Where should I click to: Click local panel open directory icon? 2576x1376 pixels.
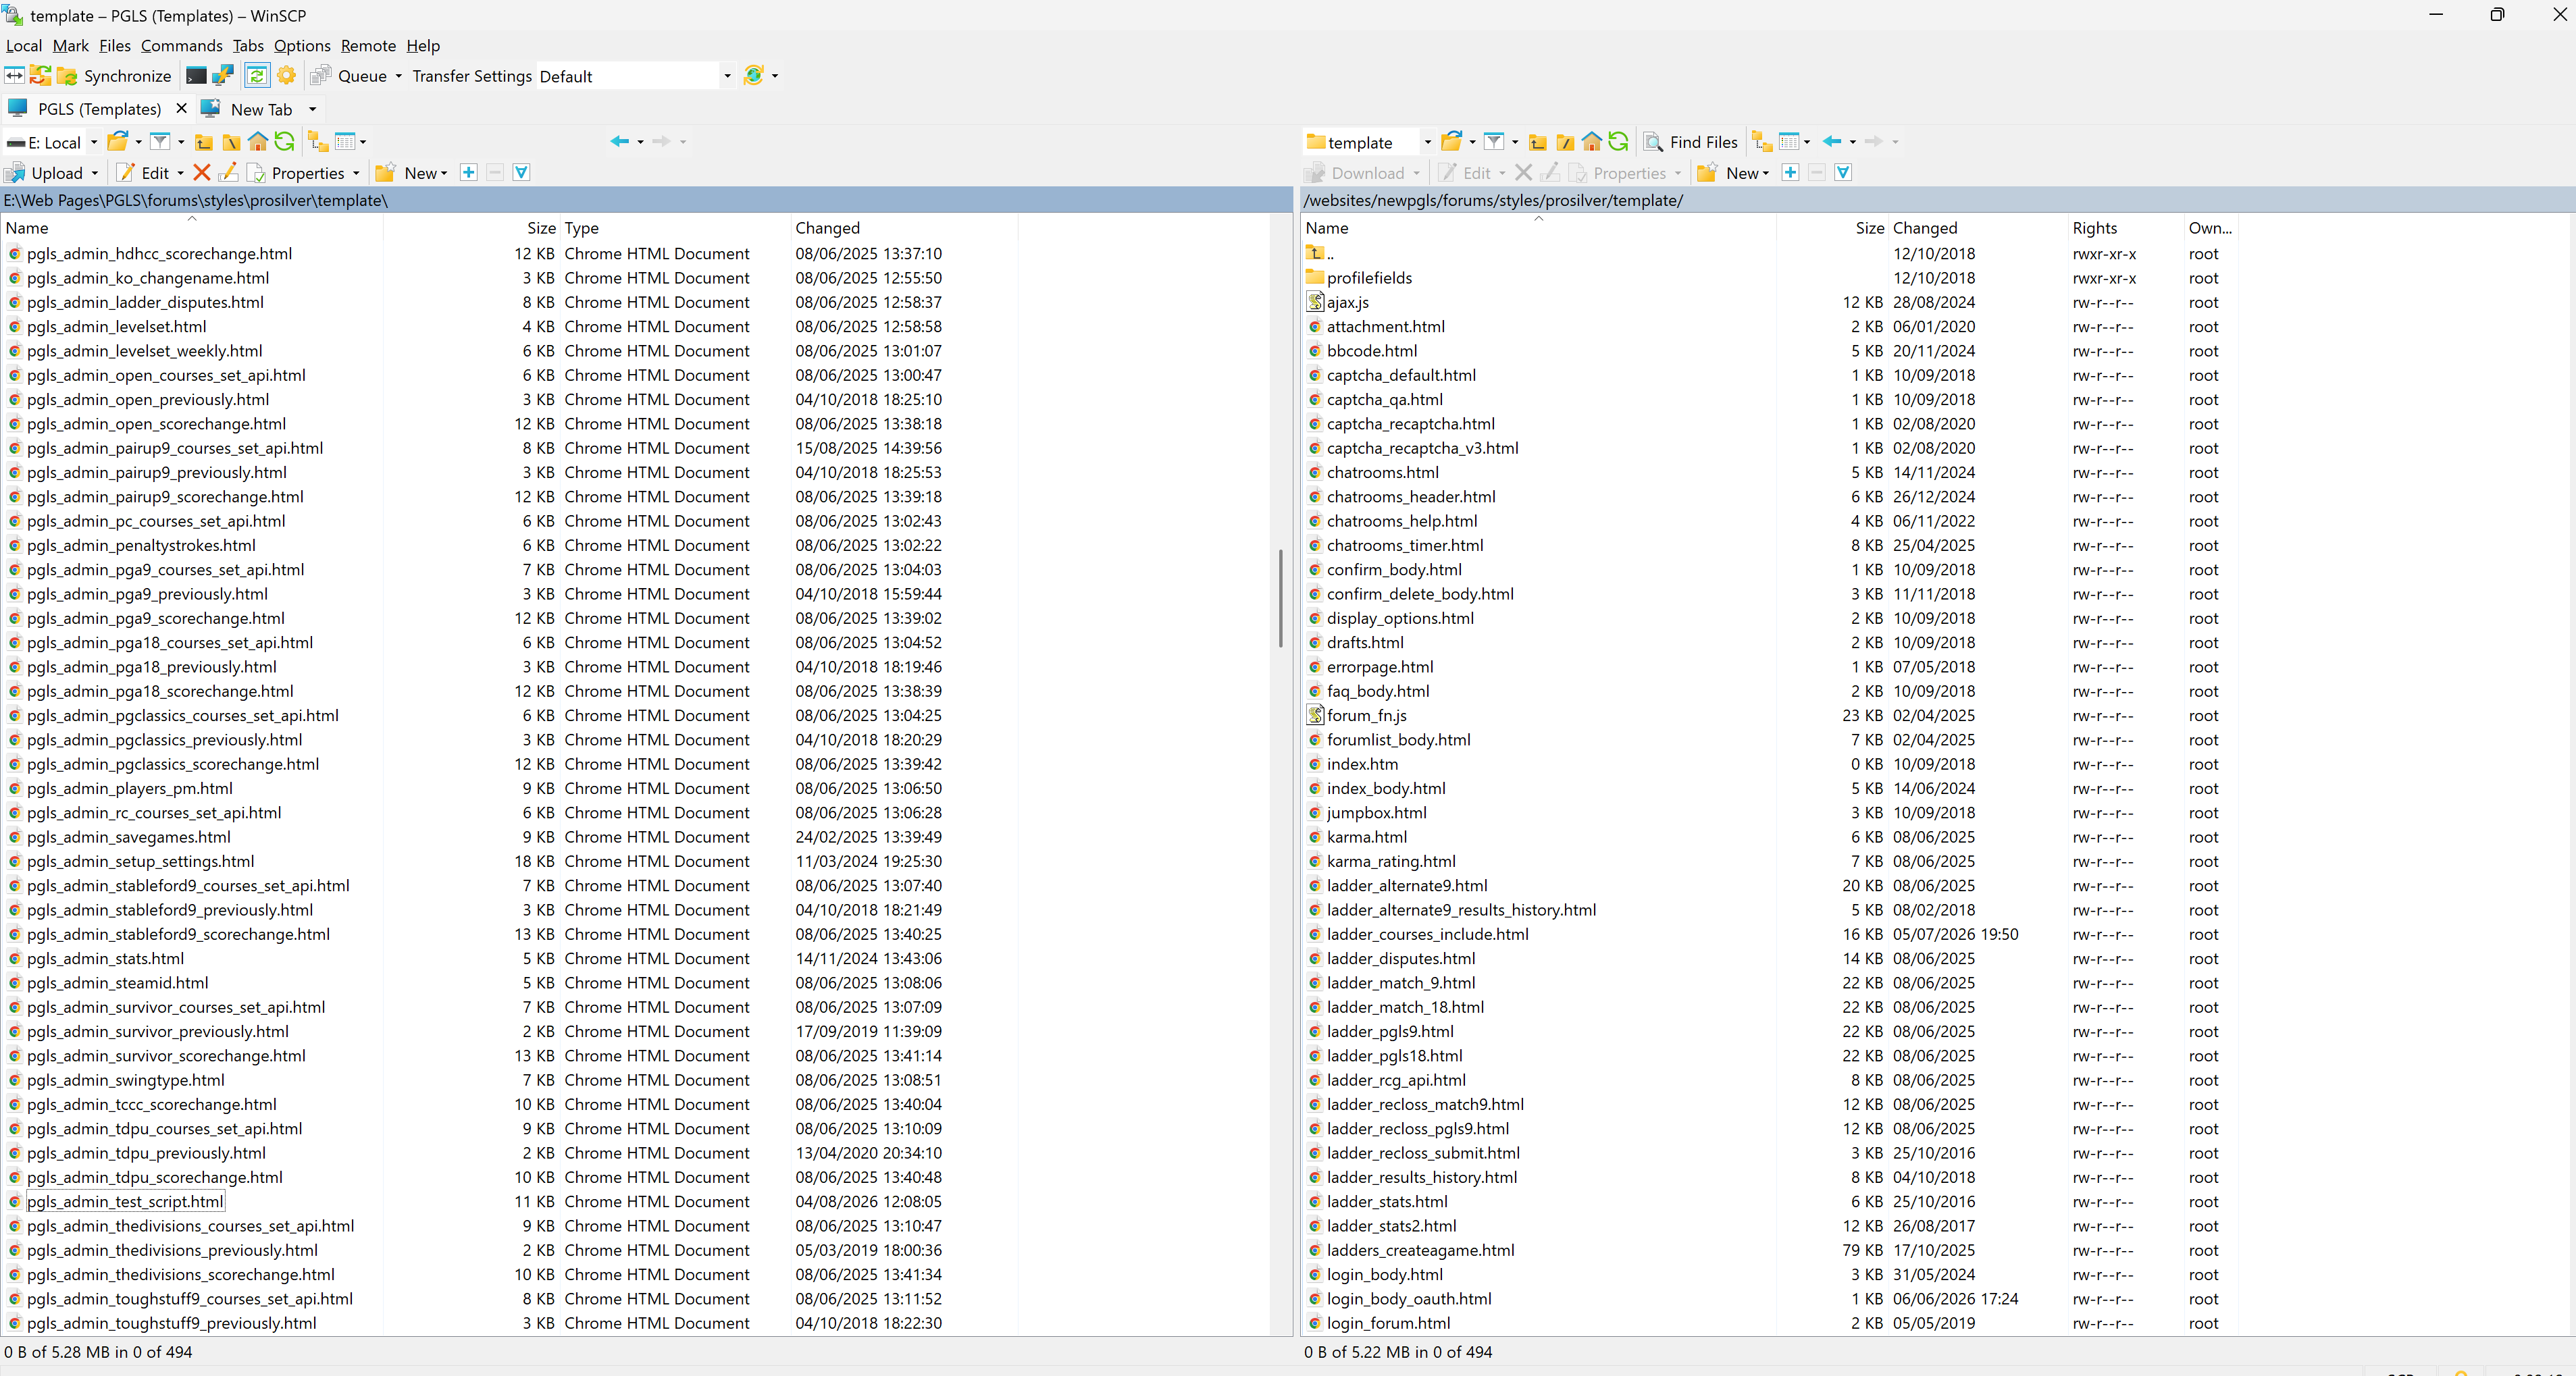[117, 141]
